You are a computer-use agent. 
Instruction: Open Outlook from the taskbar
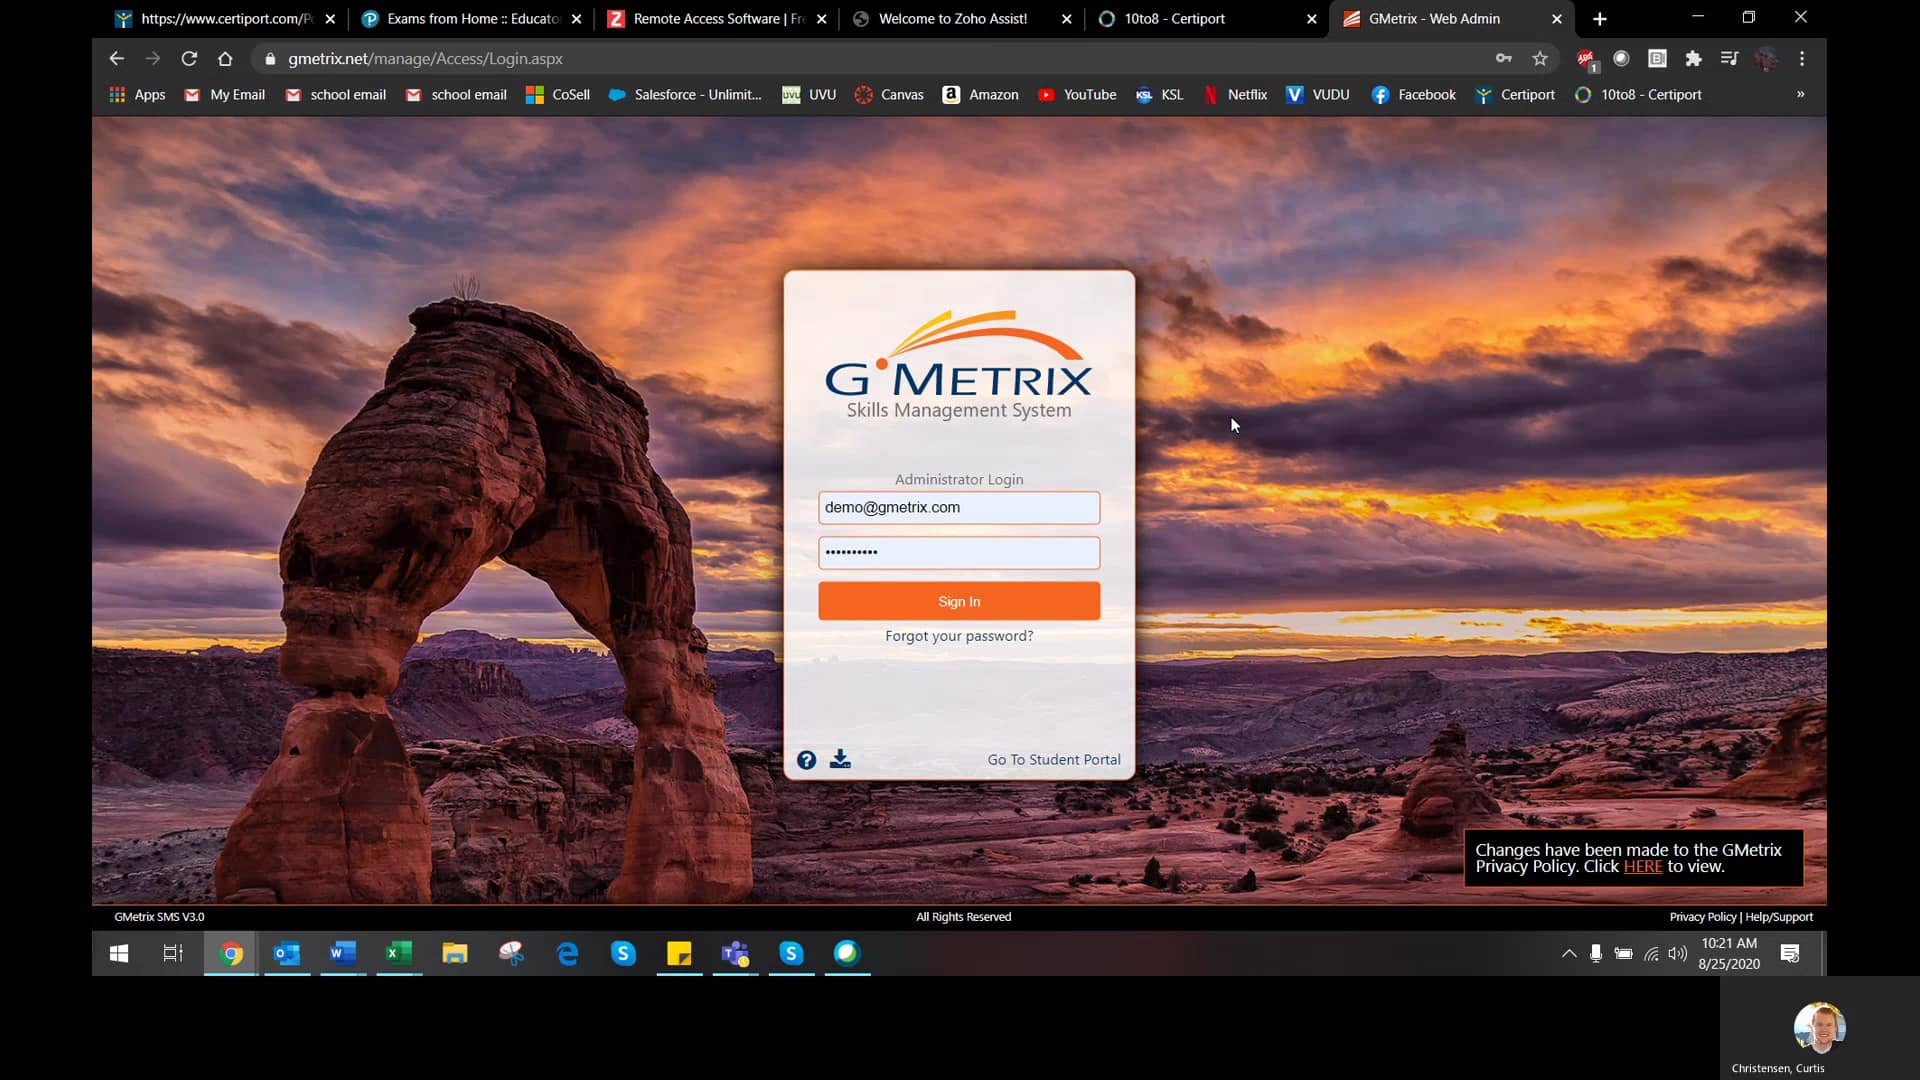(x=287, y=954)
